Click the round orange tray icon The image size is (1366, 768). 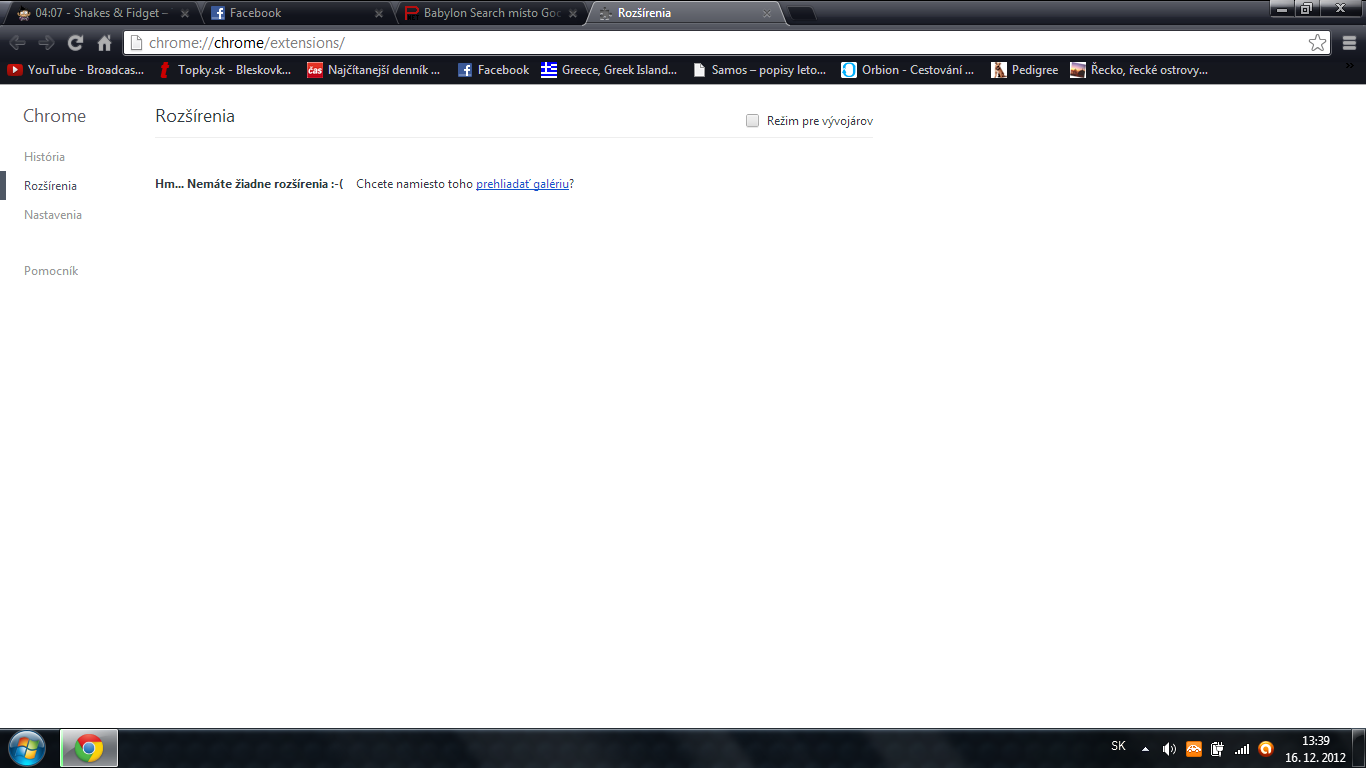[1265, 748]
